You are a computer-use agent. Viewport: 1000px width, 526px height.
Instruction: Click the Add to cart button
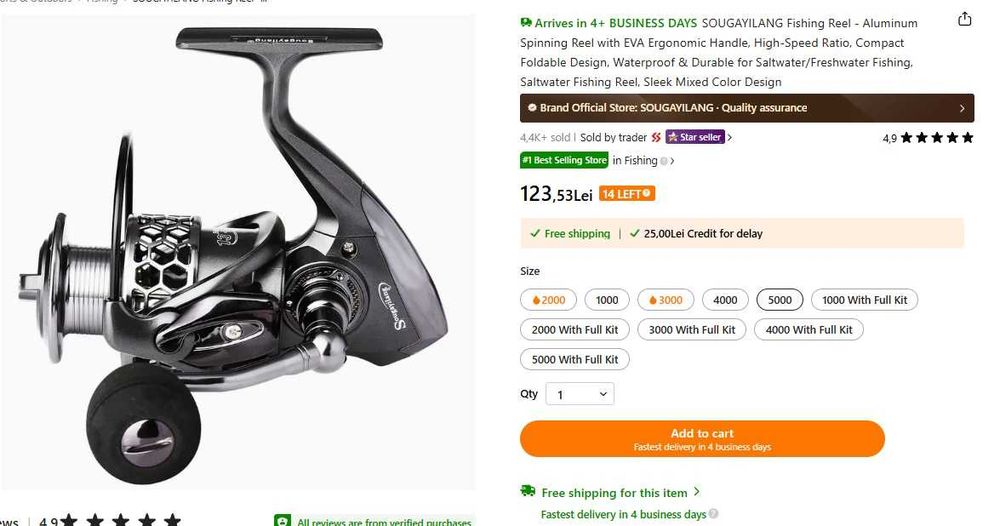702,439
